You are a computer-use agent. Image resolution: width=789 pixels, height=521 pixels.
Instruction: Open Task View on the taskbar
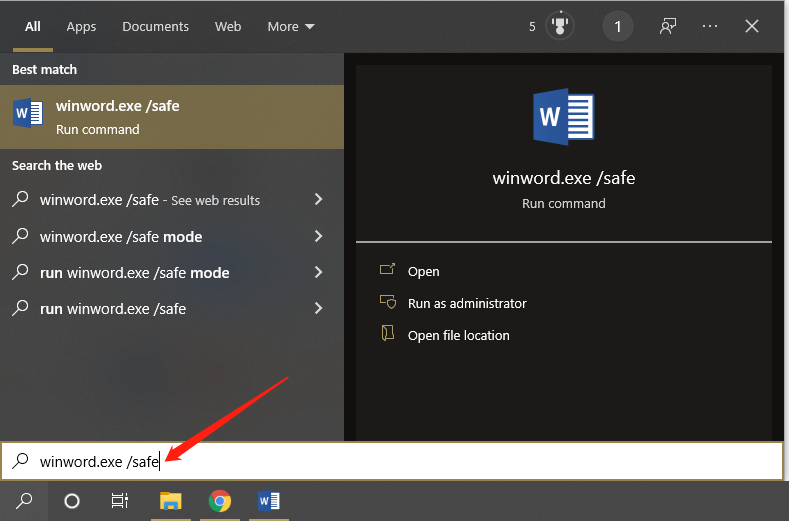click(x=120, y=501)
